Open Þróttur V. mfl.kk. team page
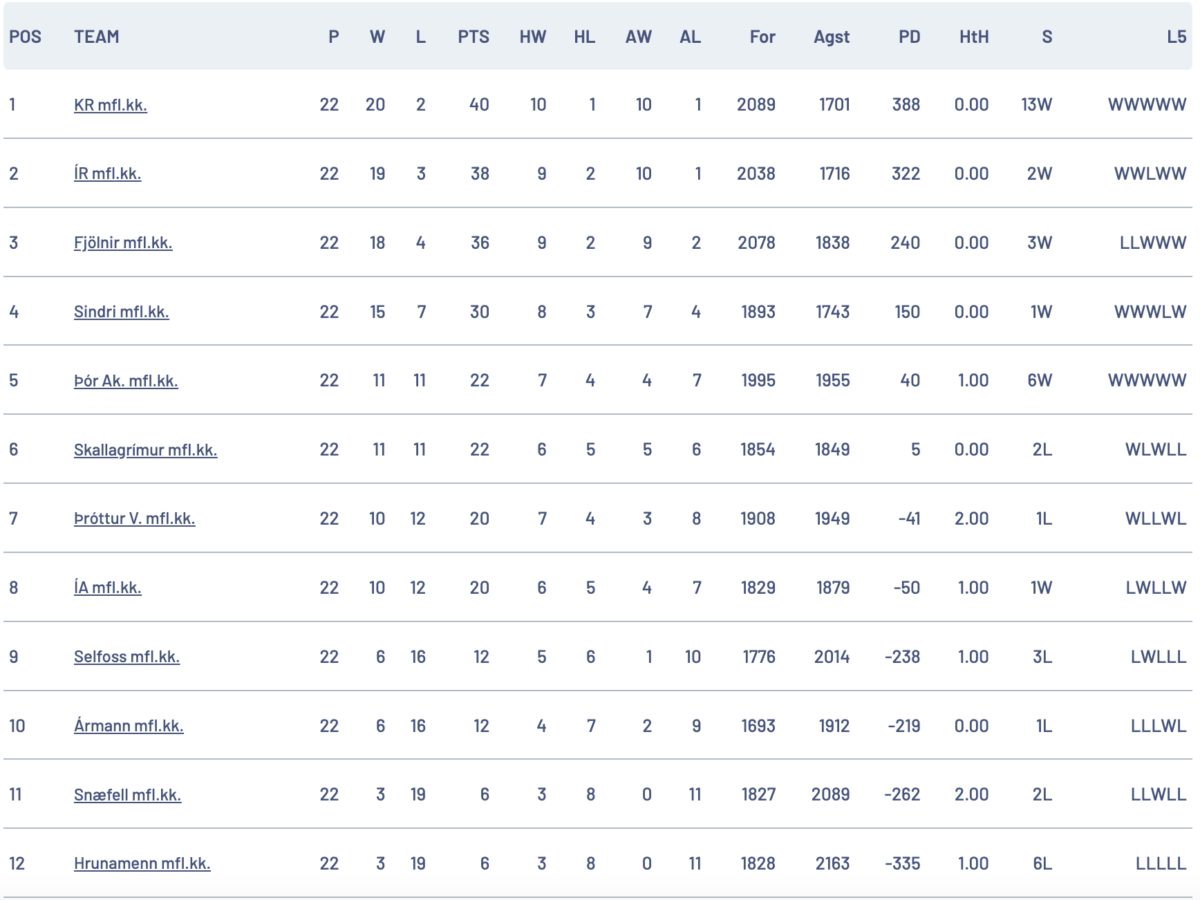 134,519
